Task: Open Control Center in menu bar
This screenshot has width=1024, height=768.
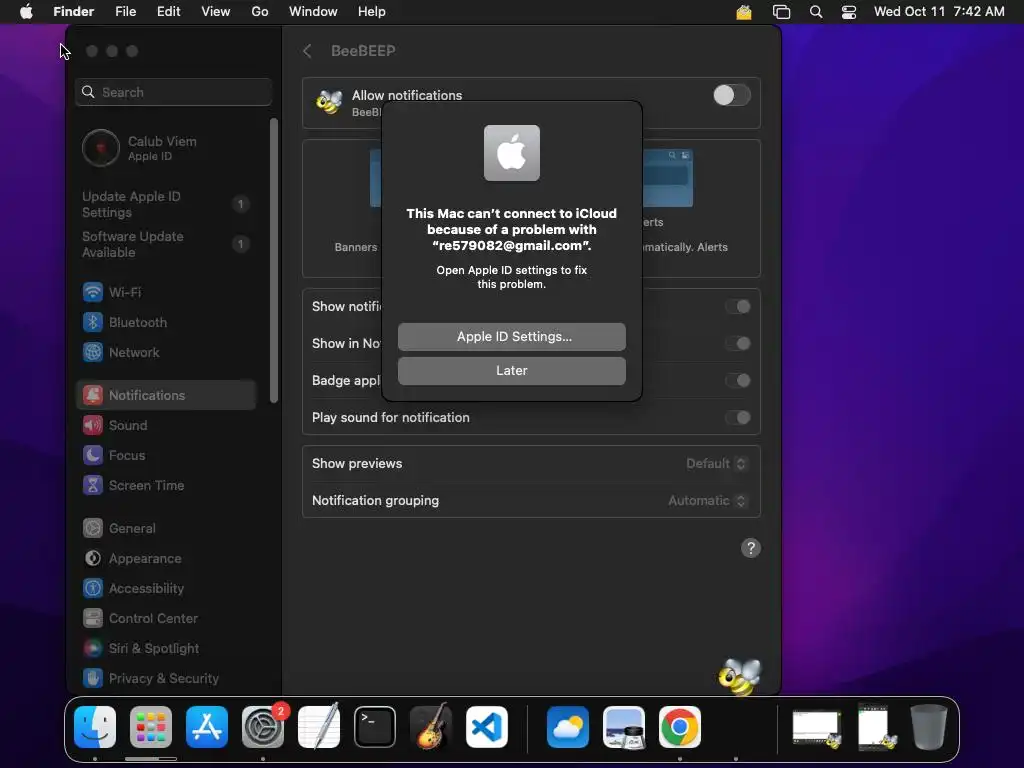Action: pos(848,12)
